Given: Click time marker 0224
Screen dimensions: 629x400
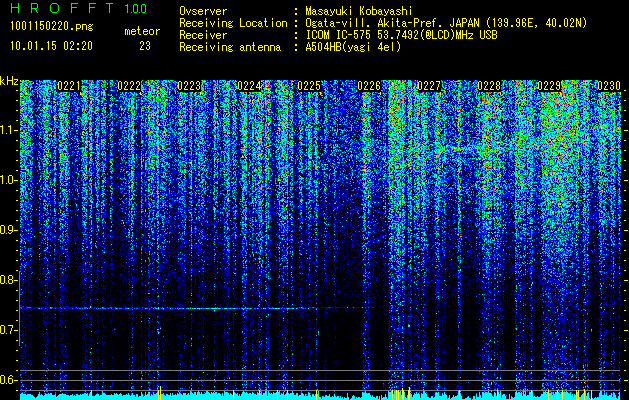Looking at the screenshot, I should pyautogui.click(x=249, y=86).
